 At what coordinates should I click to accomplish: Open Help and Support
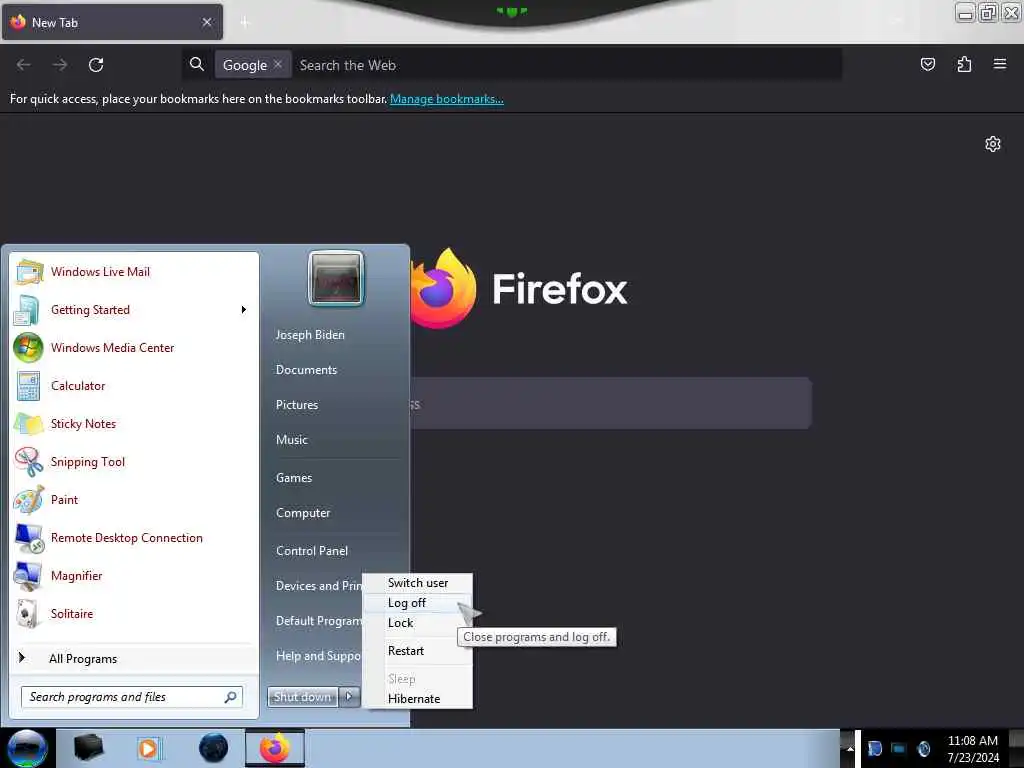coord(316,656)
